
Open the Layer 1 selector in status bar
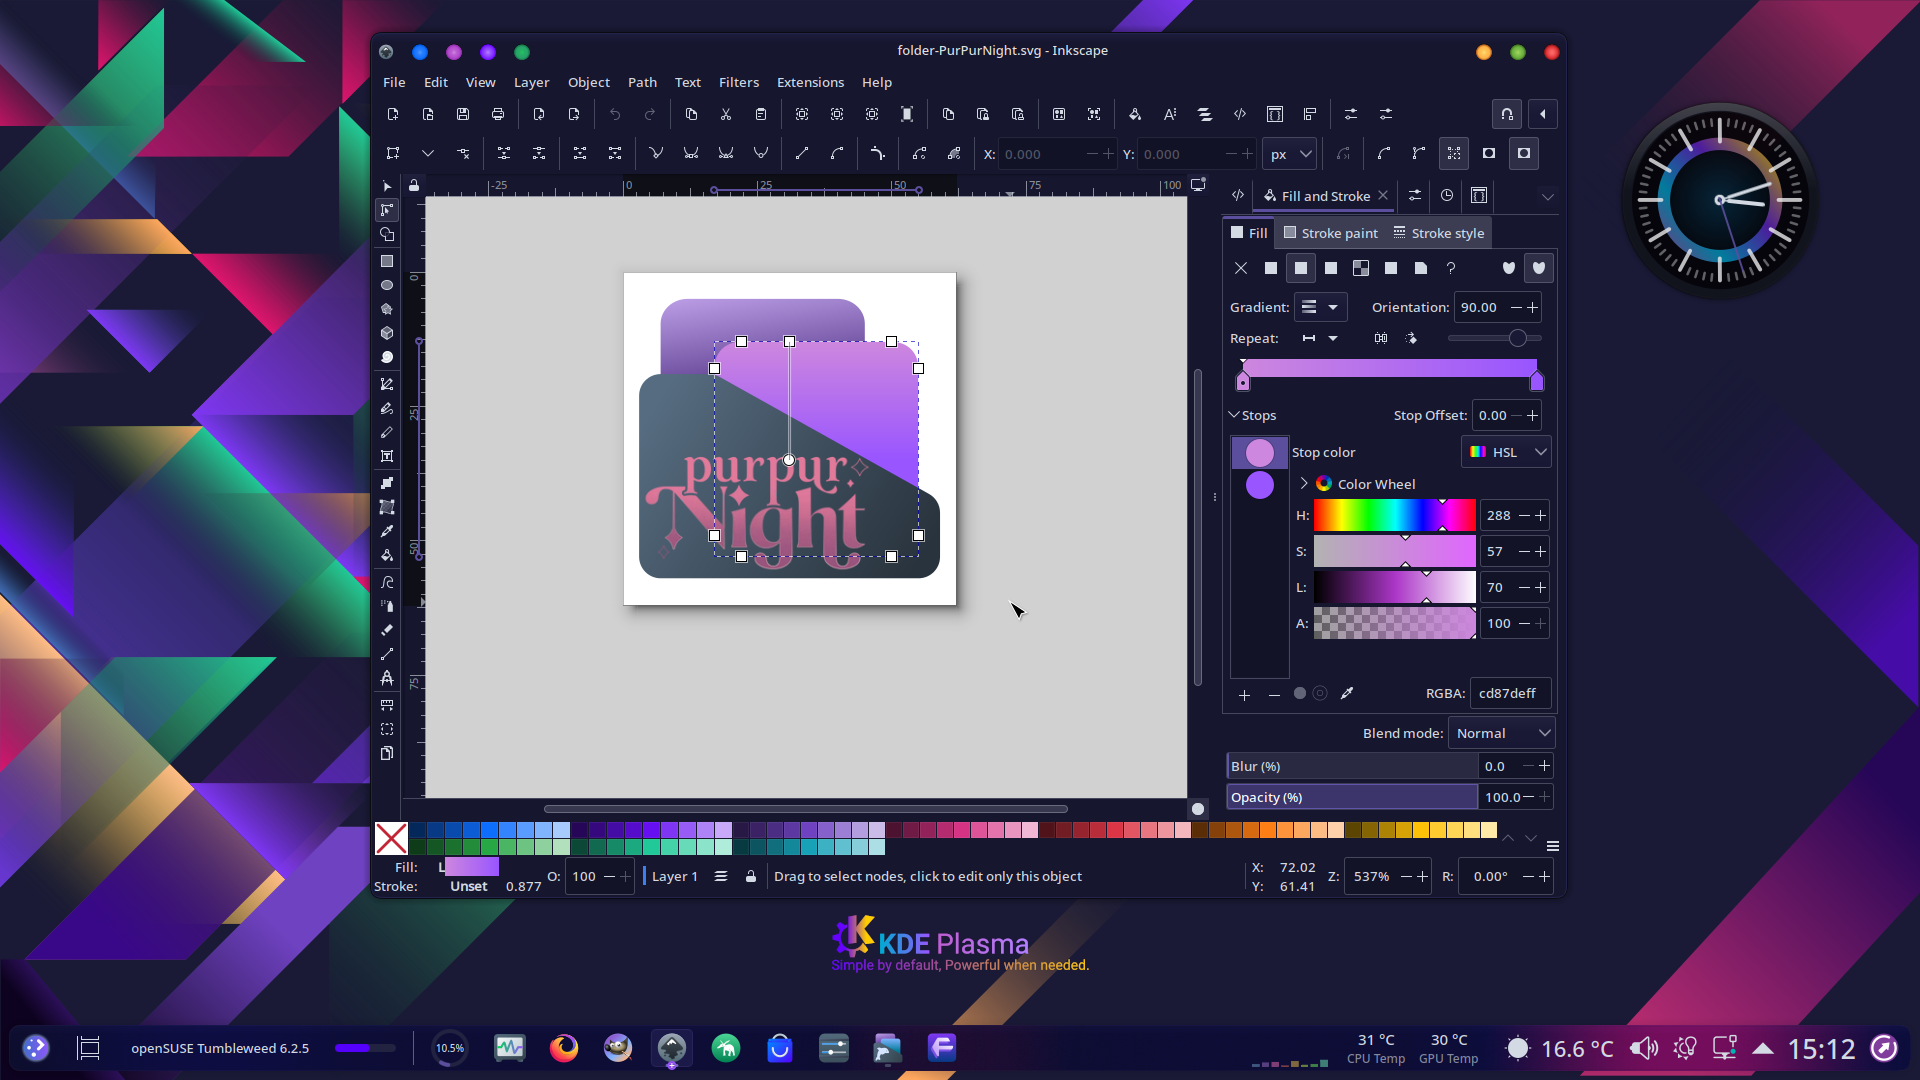675,876
